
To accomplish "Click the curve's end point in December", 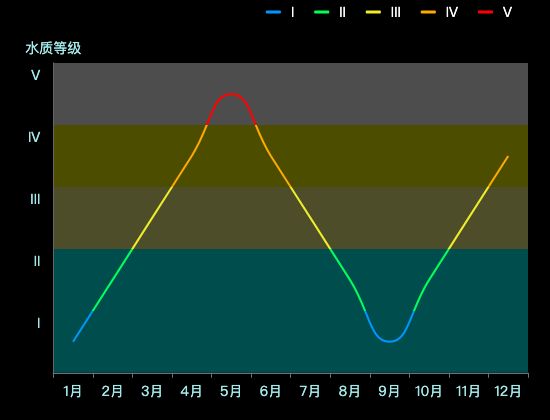I will pos(508,156).
